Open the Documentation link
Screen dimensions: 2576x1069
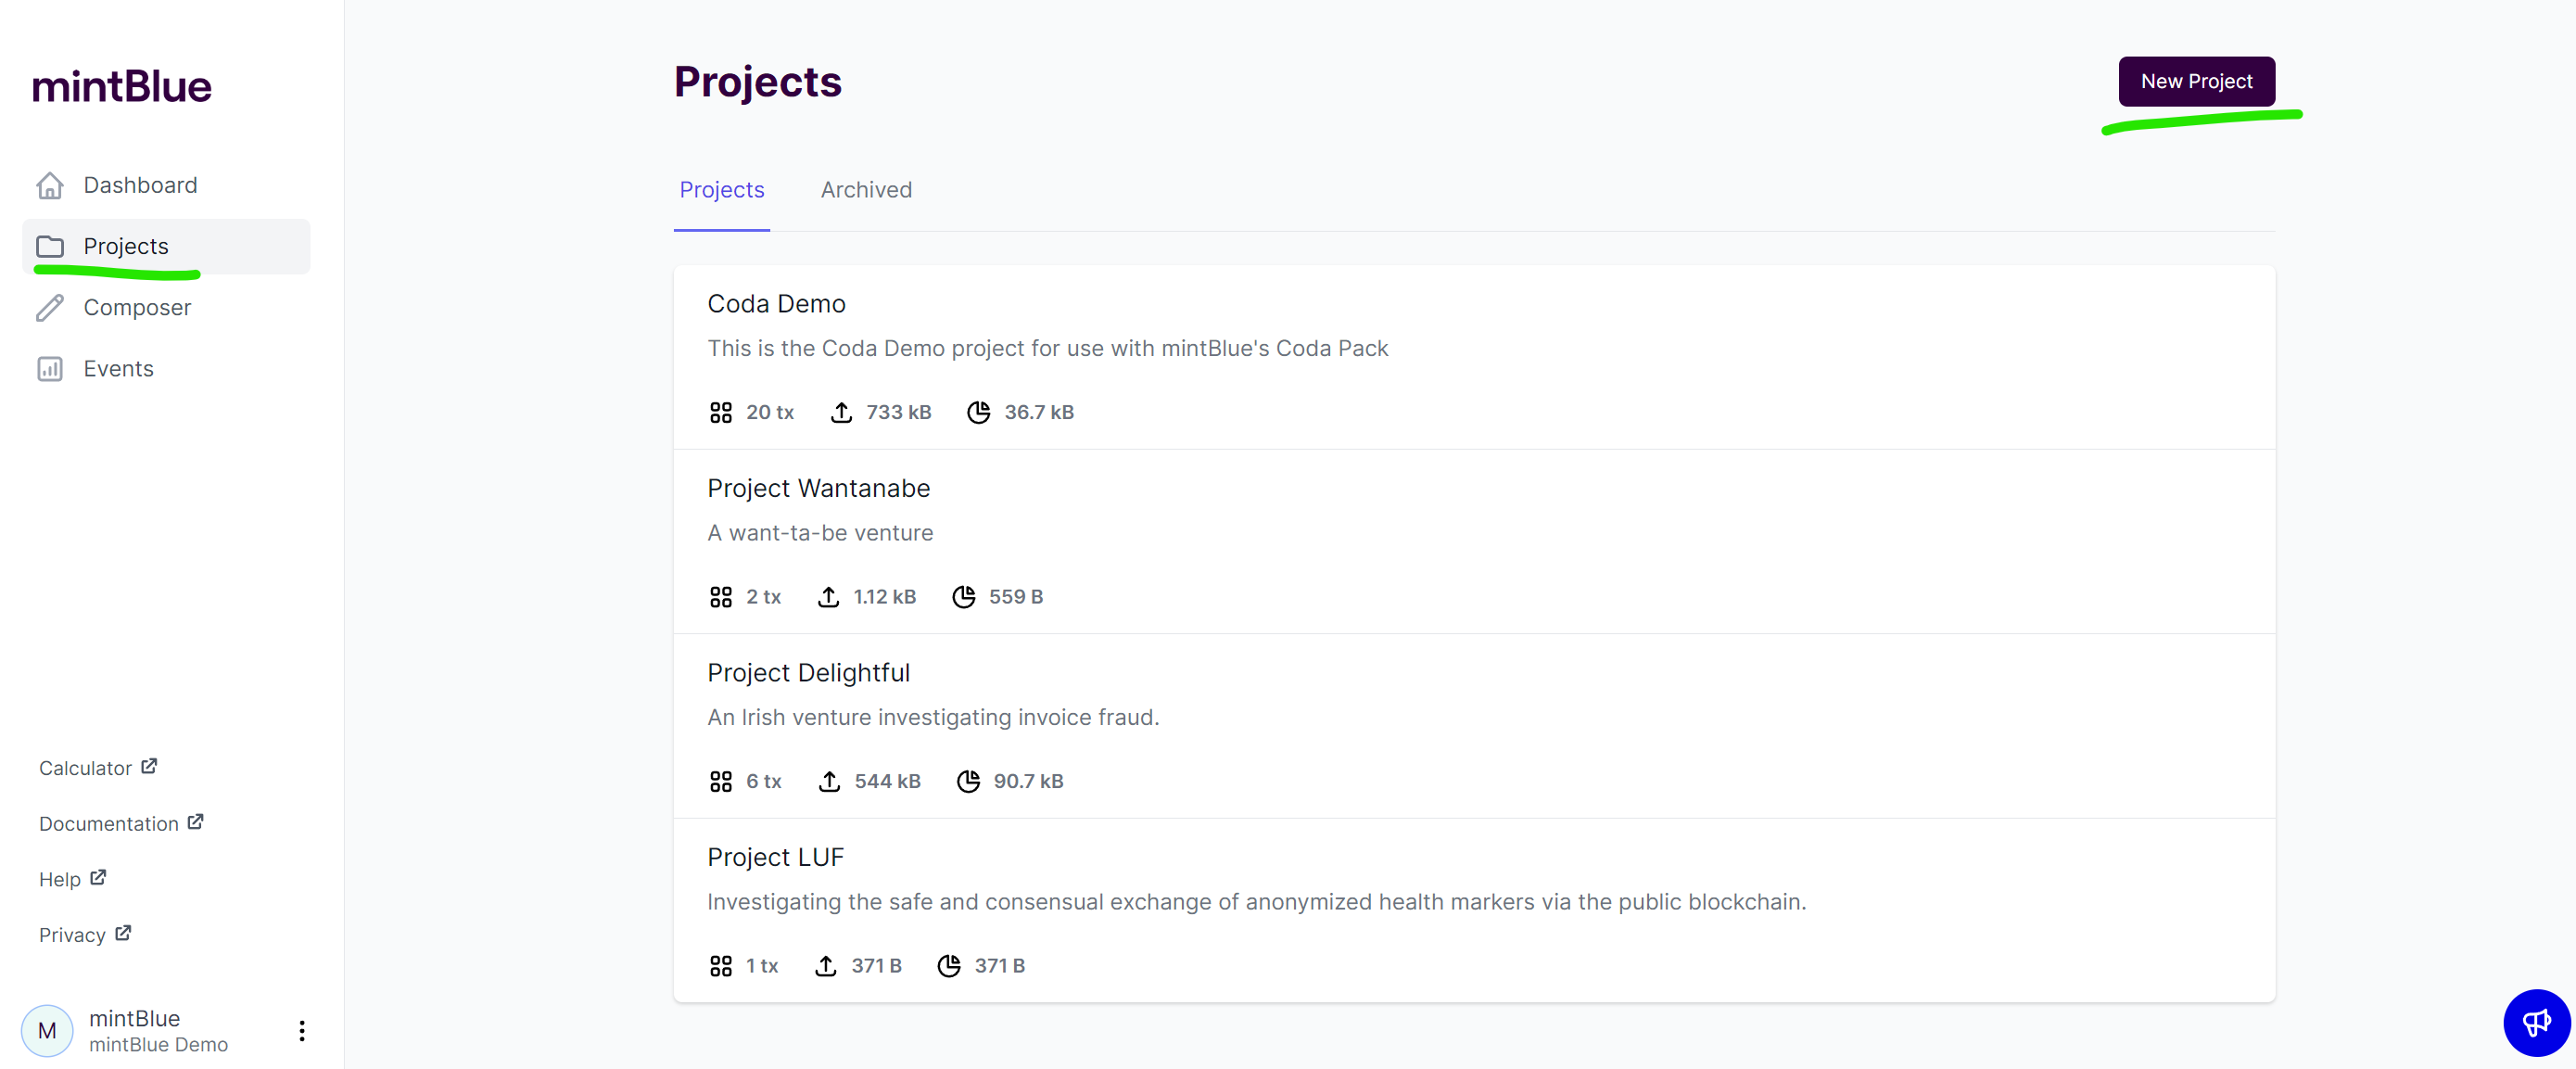tap(109, 824)
